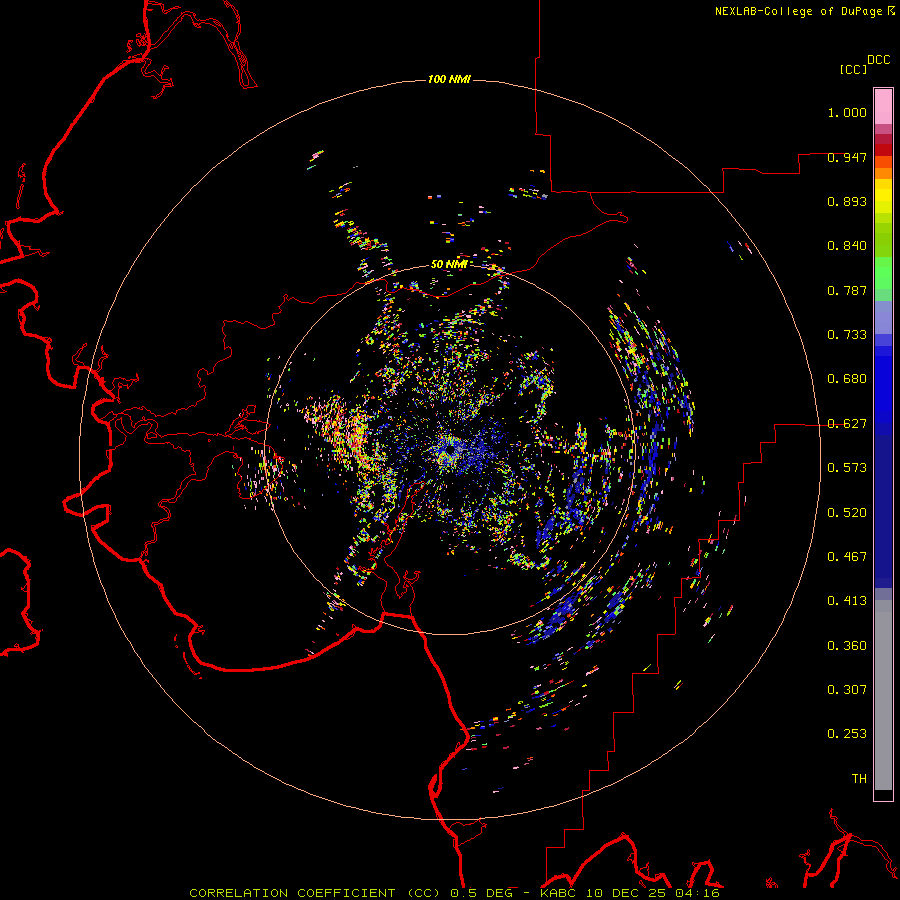Click the [CC] unit label

[853, 69]
